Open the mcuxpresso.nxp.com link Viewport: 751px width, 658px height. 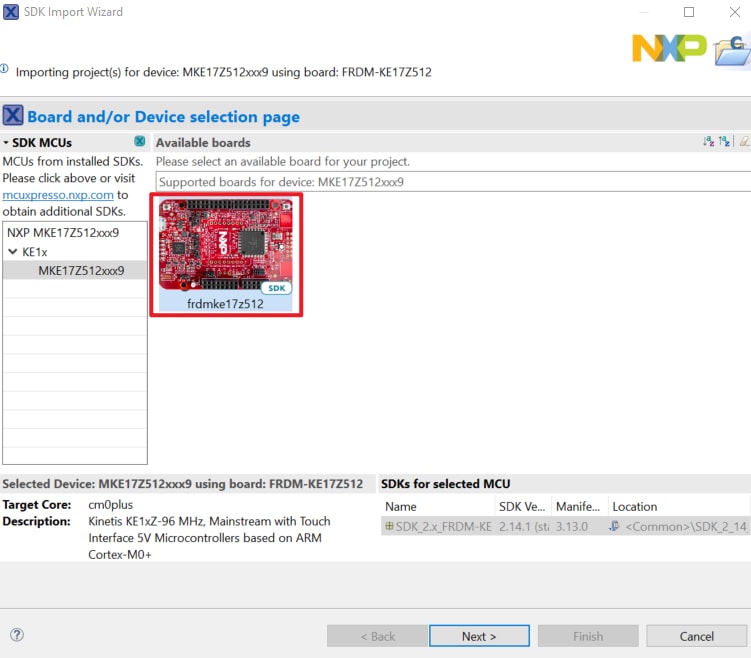coord(58,195)
